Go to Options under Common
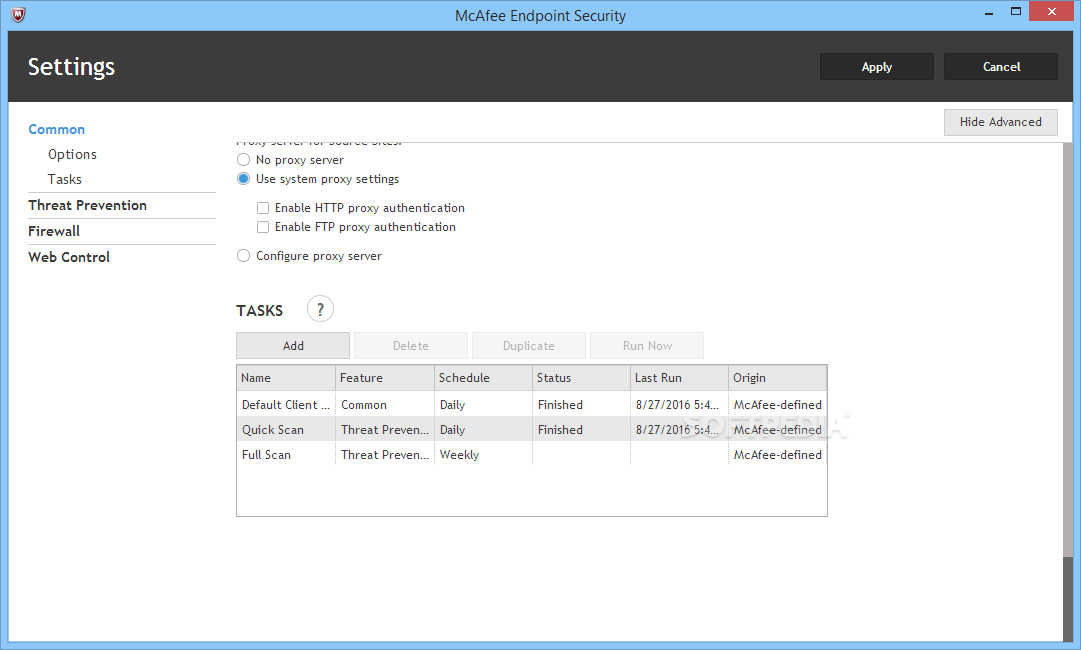 click(72, 154)
